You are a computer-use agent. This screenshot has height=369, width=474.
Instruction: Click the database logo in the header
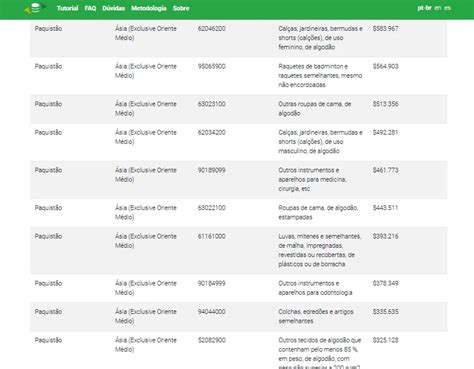pyautogui.click(x=35, y=8)
